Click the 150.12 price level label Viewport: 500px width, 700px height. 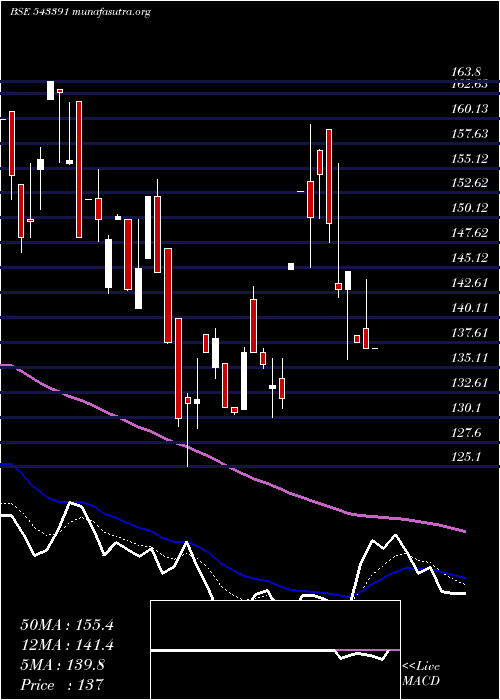(470, 208)
